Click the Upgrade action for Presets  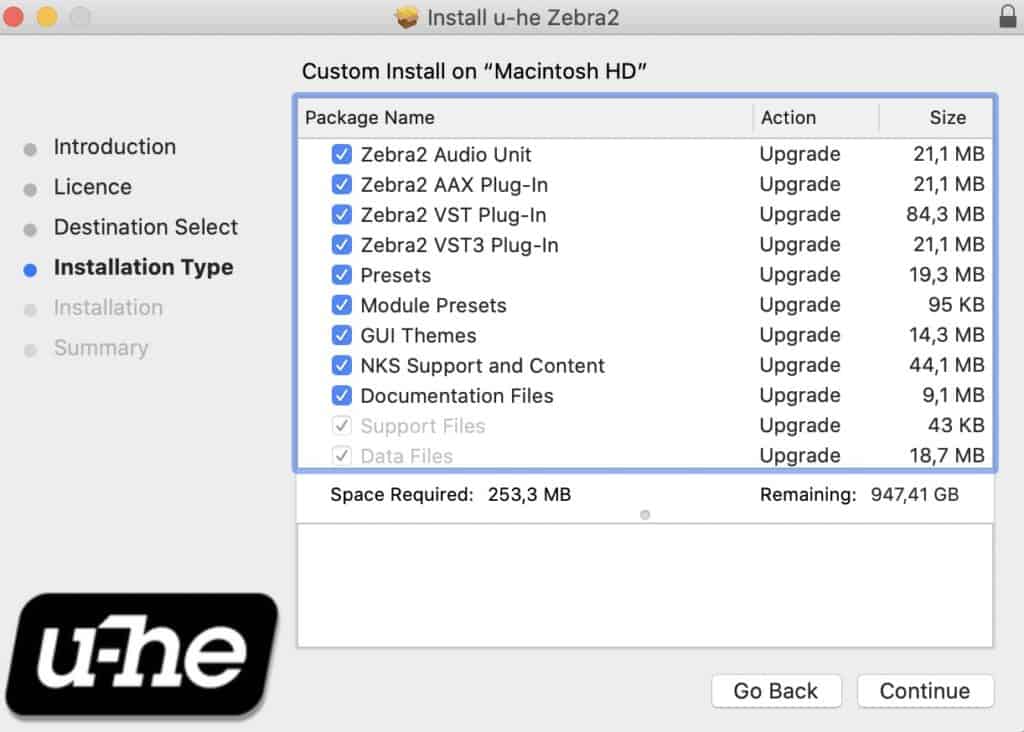[800, 274]
